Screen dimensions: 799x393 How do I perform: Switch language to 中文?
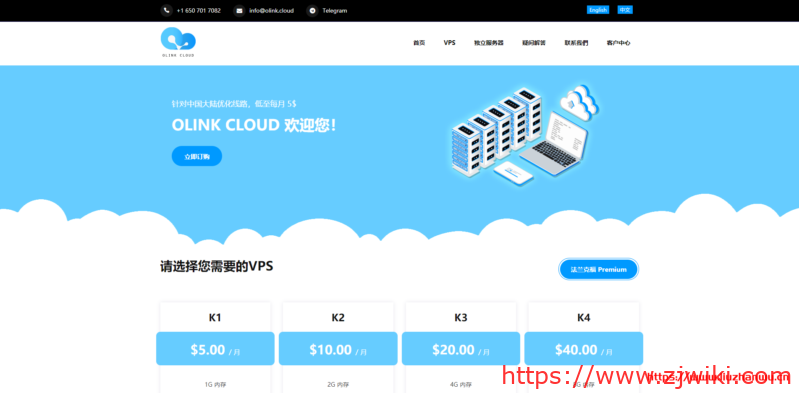coord(625,10)
